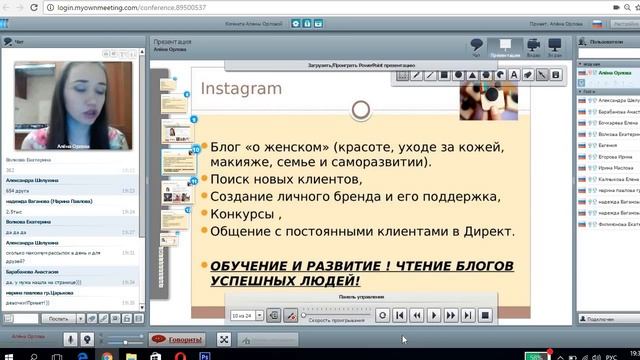Viewport: 640px width, 360px height.
Task: Click the link icon below chat
Action: pos(104,318)
